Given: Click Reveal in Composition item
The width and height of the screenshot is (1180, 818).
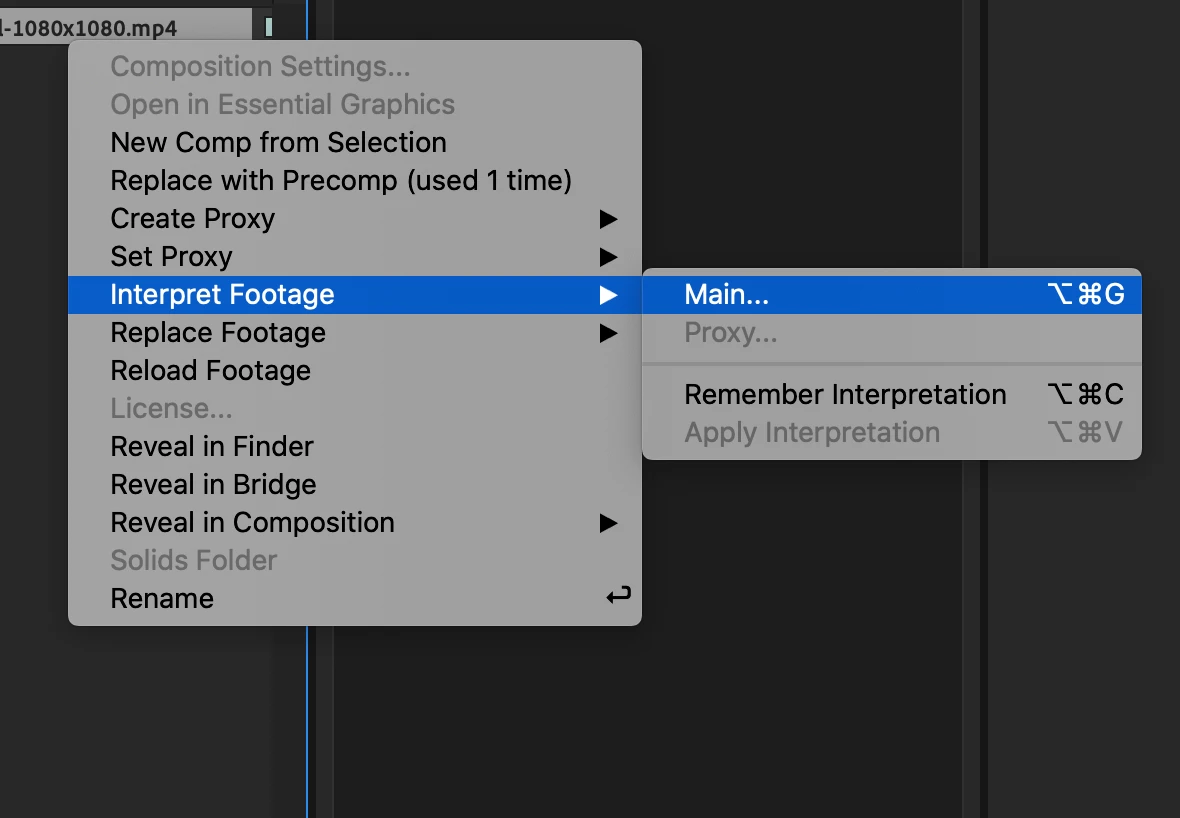Looking at the screenshot, I should tap(252, 523).
